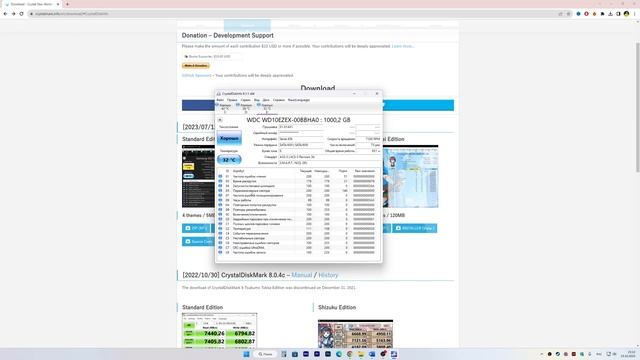This screenshot has width=640, height=360.
Task: Go forward in the browser
Action: [x=13, y=14]
